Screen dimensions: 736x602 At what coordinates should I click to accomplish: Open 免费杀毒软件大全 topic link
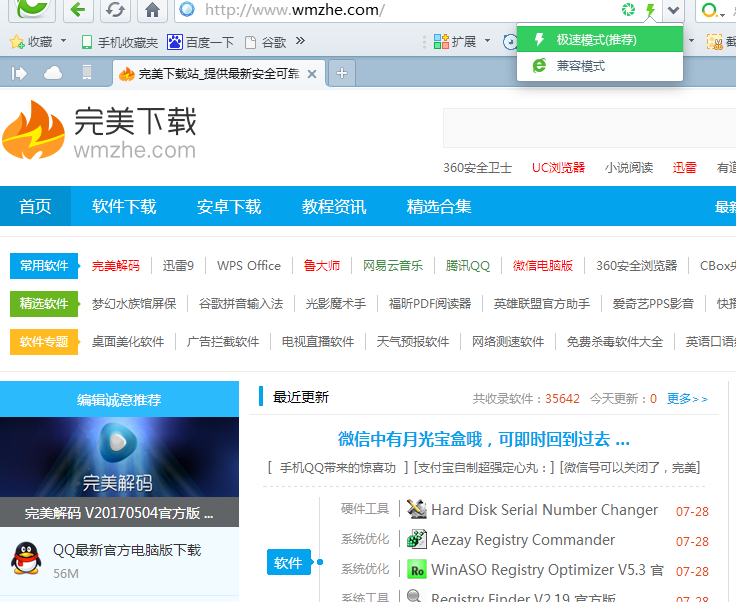click(615, 342)
